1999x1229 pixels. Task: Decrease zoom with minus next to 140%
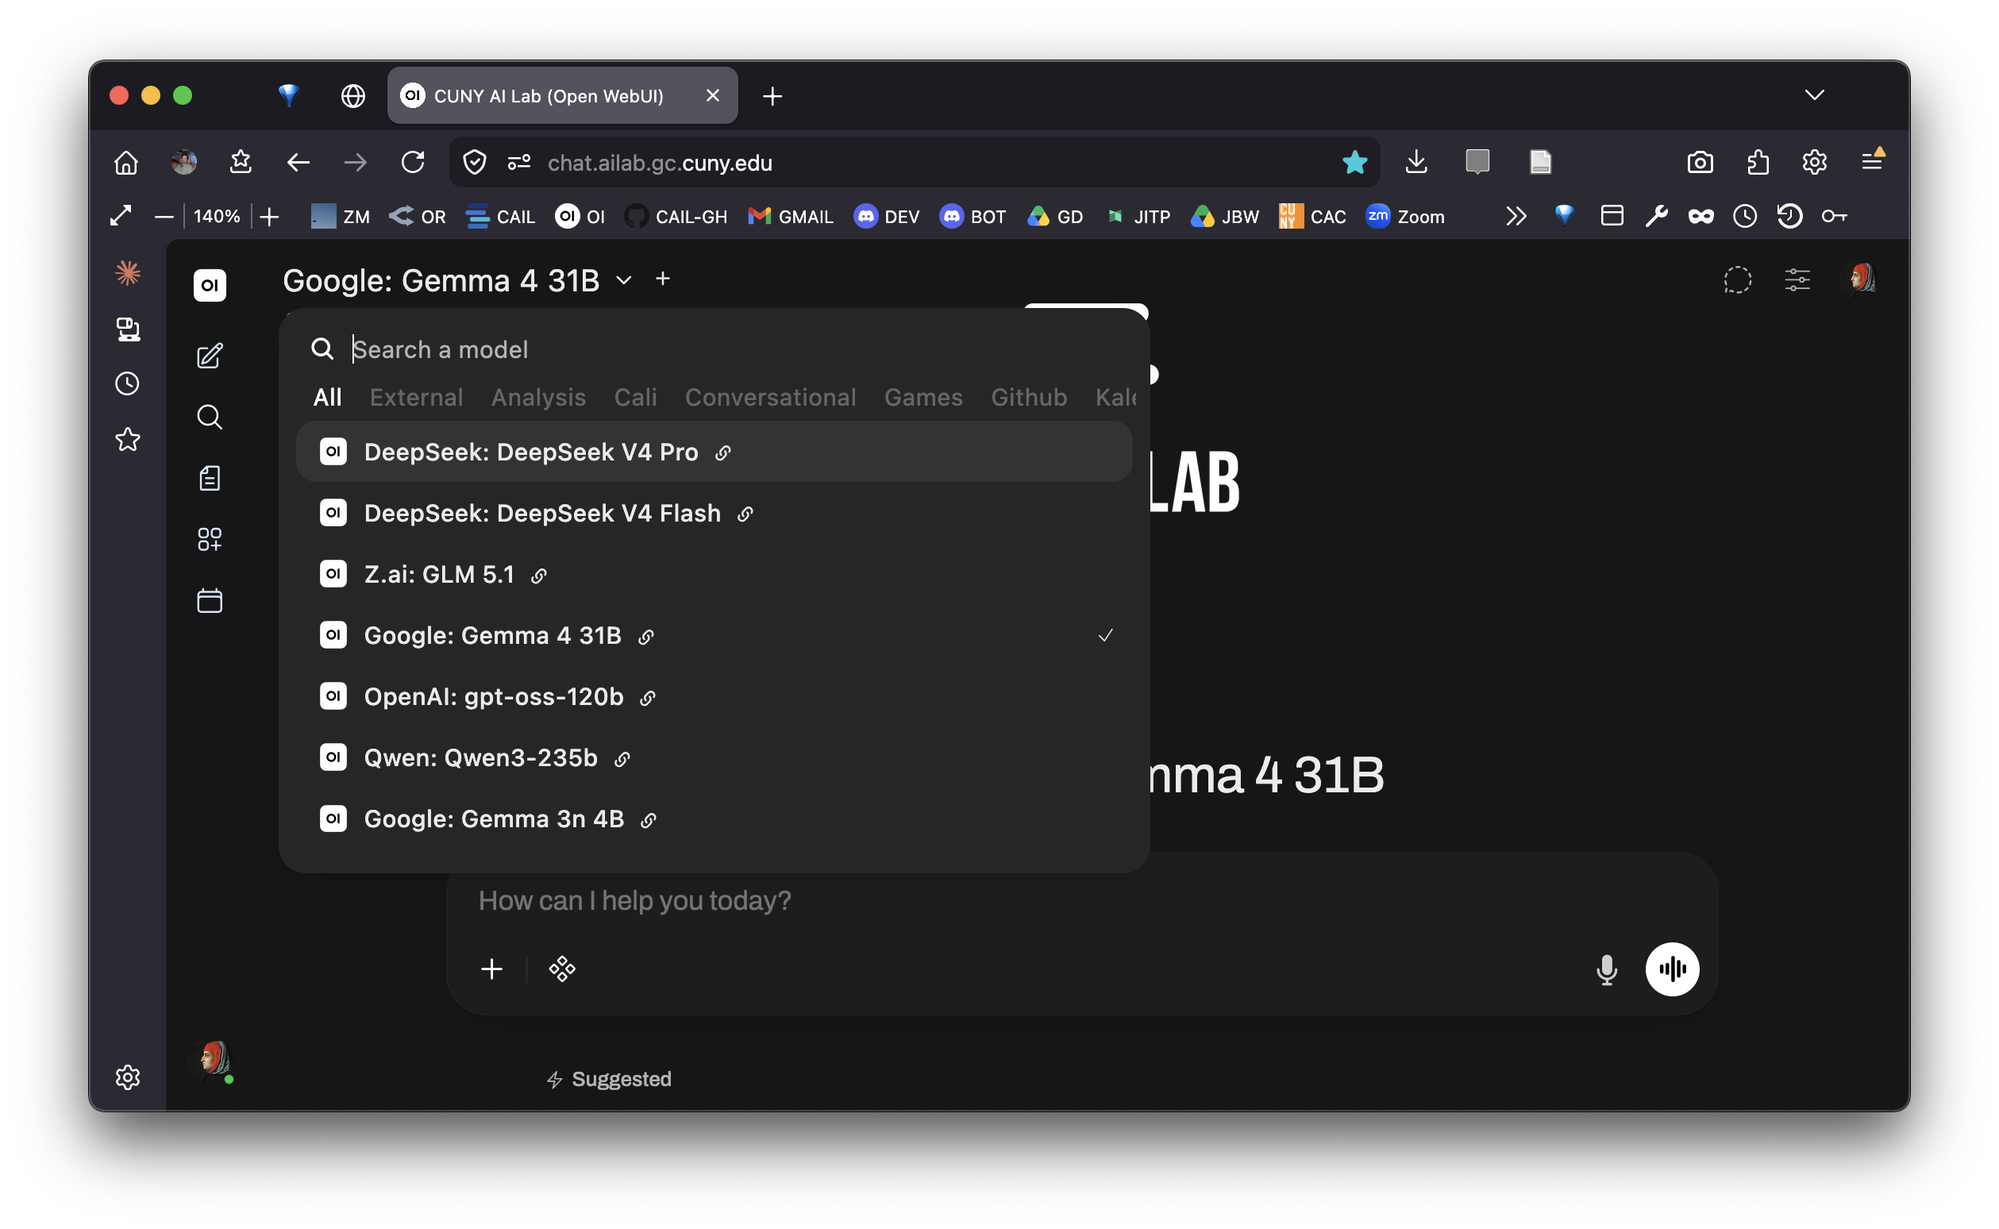[164, 216]
